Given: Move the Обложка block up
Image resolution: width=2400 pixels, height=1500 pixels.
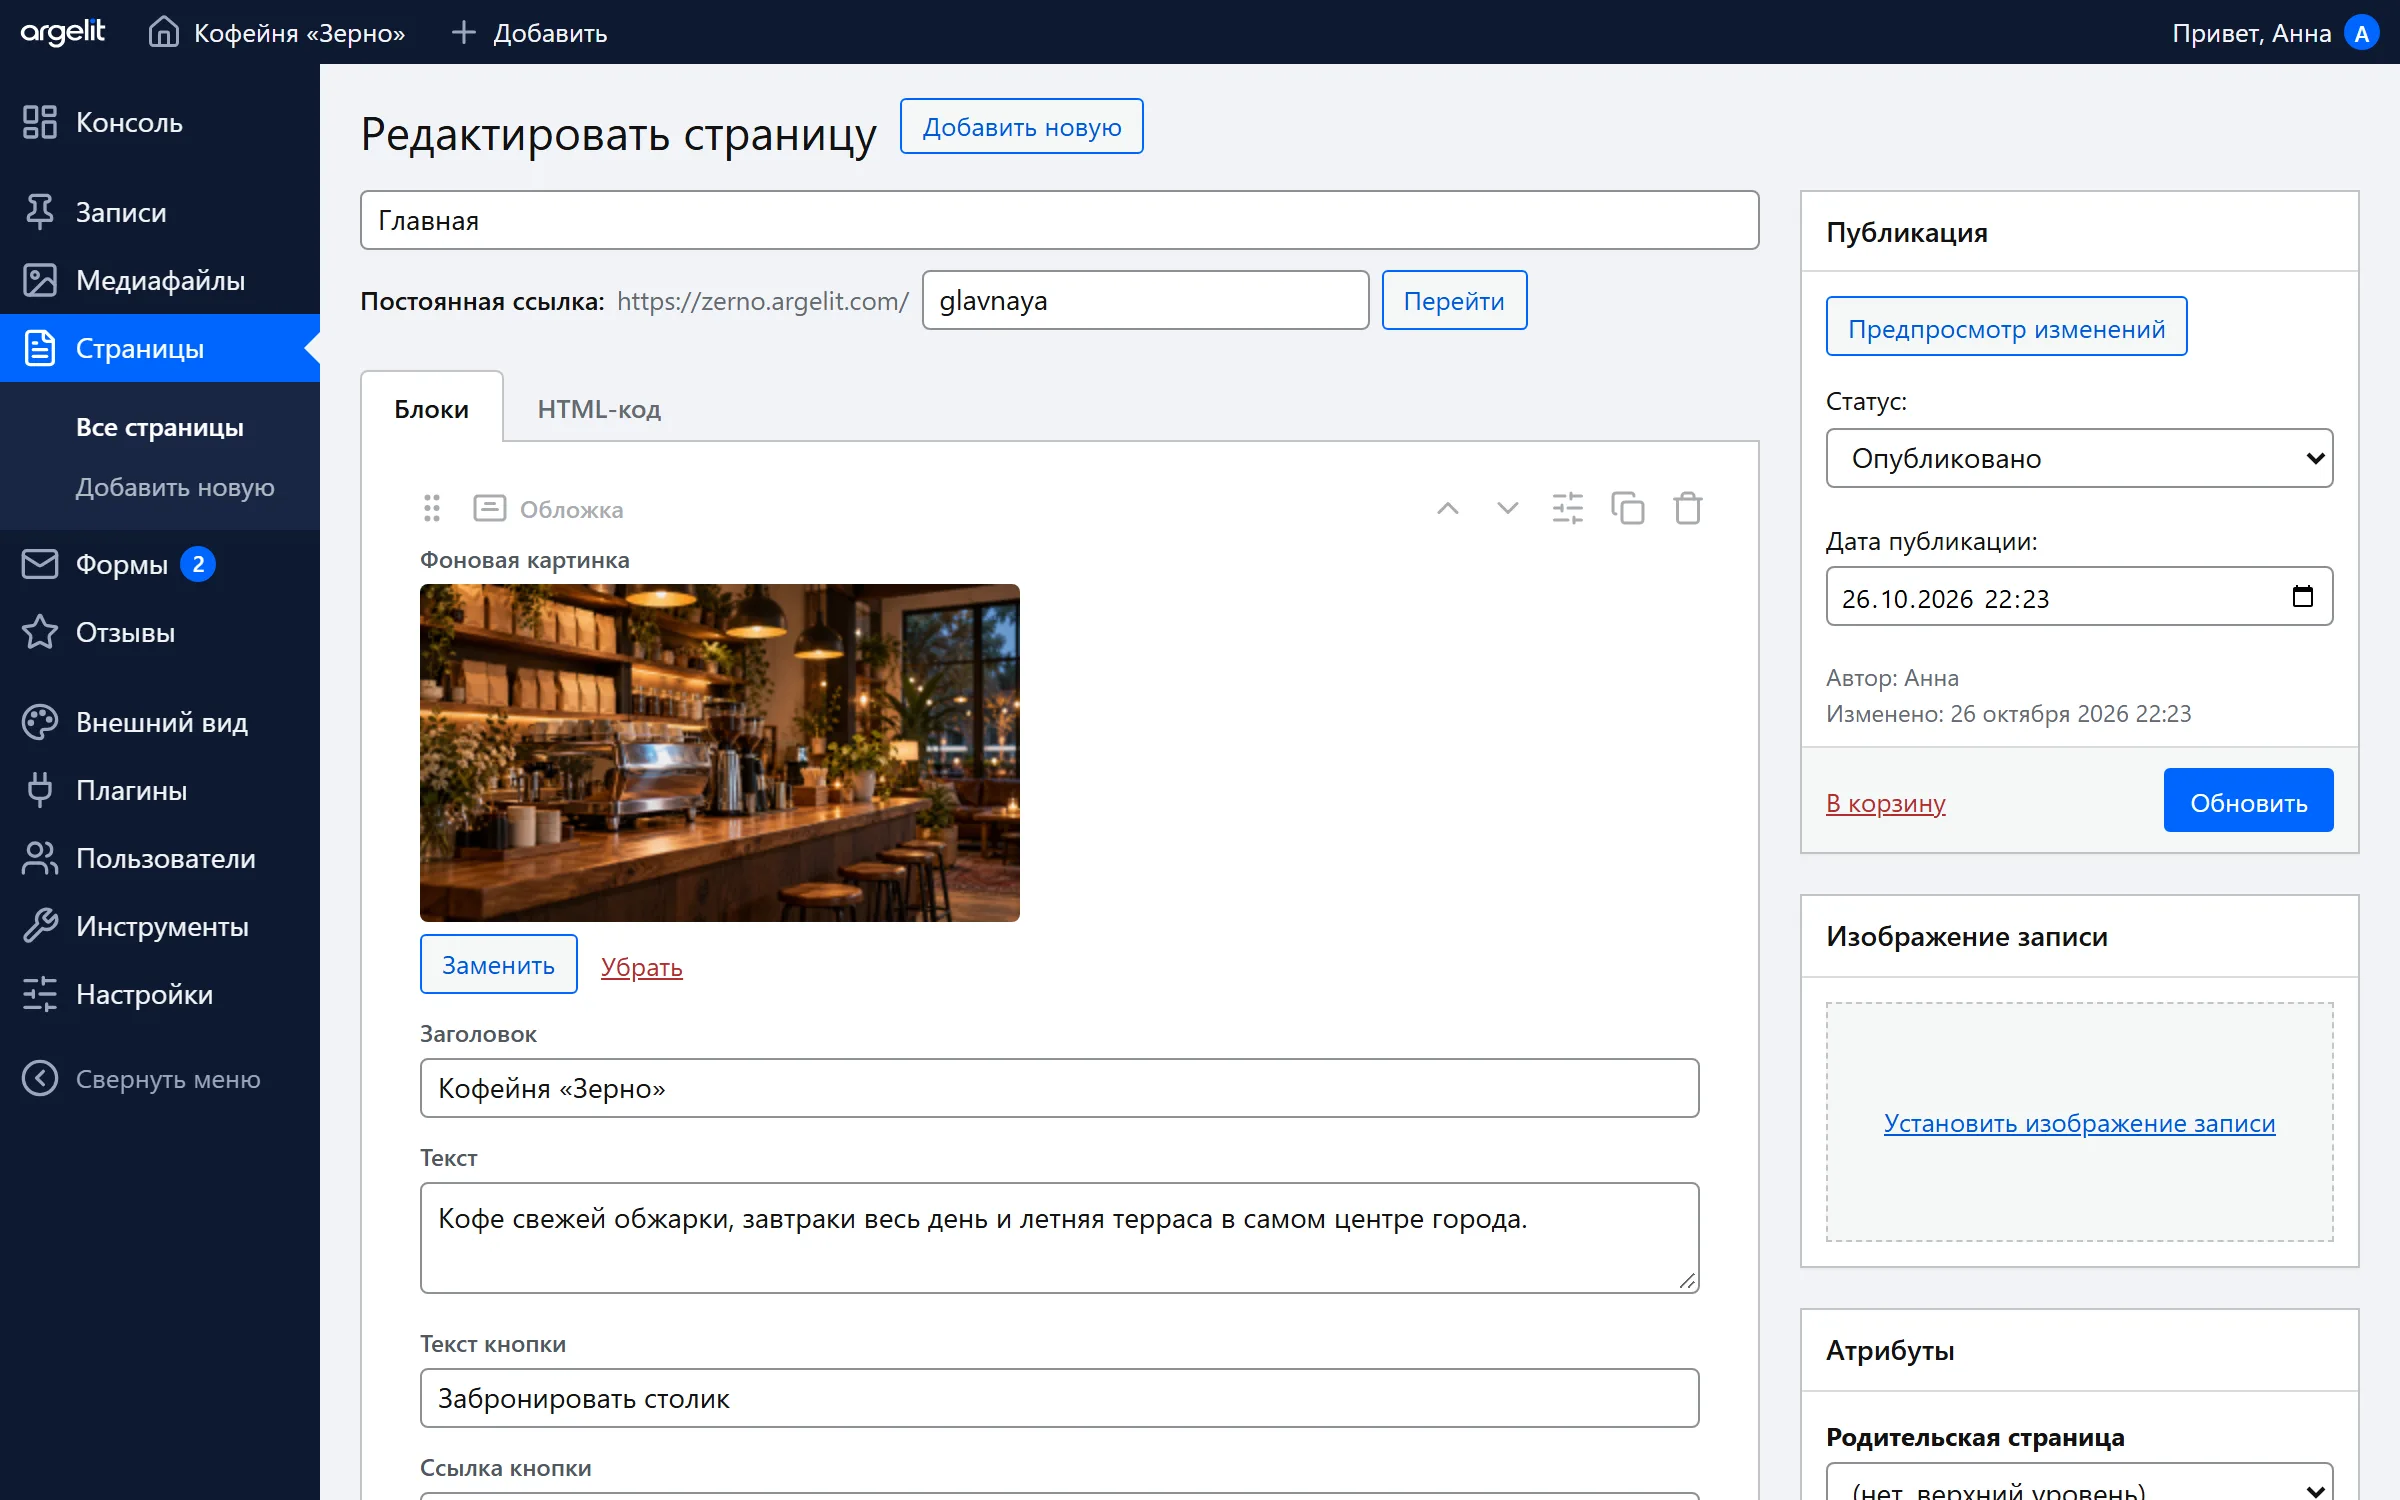Looking at the screenshot, I should [1448, 508].
